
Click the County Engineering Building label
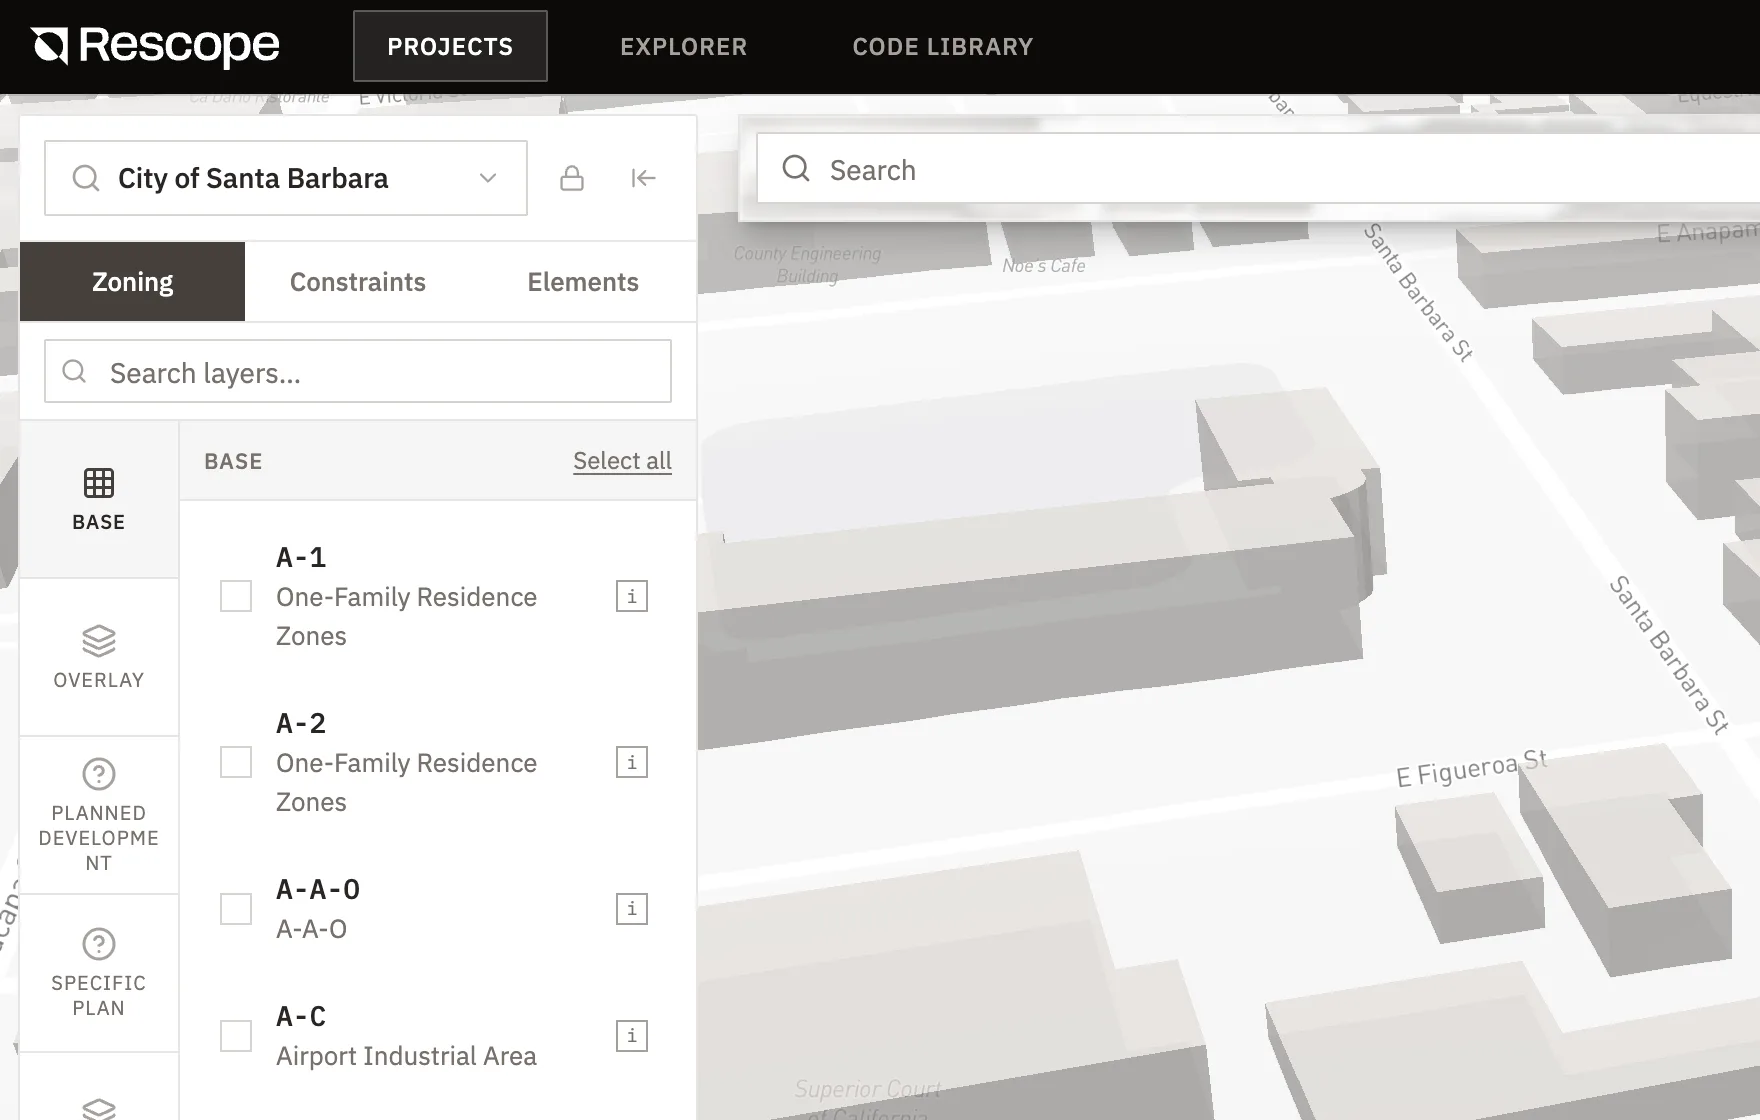tap(808, 265)
